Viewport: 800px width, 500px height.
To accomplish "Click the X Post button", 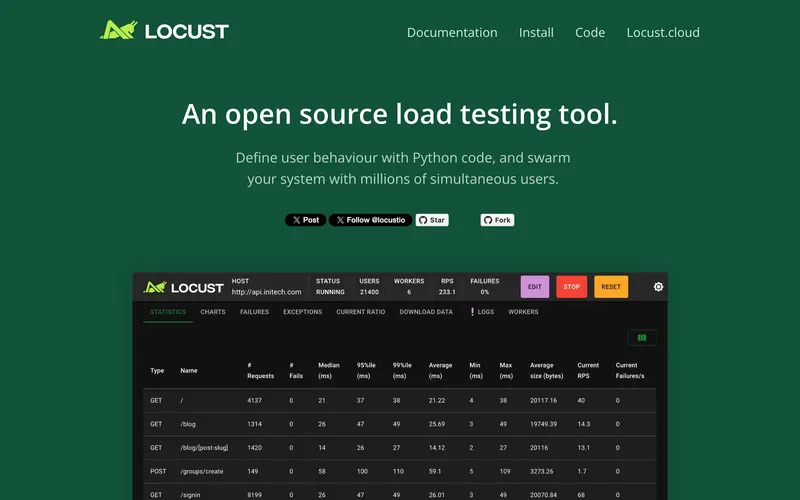I will point(305,220).
